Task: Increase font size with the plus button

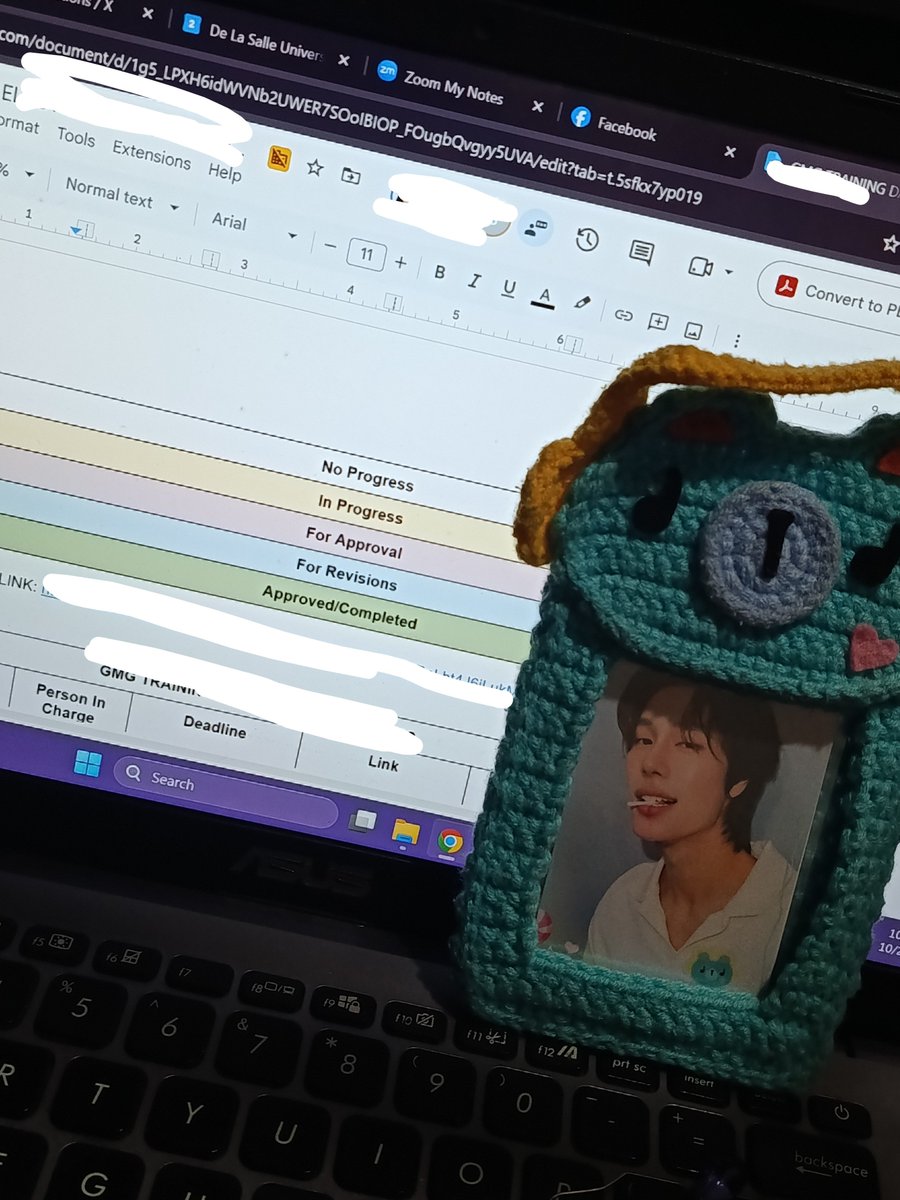Action: (401, 262)
